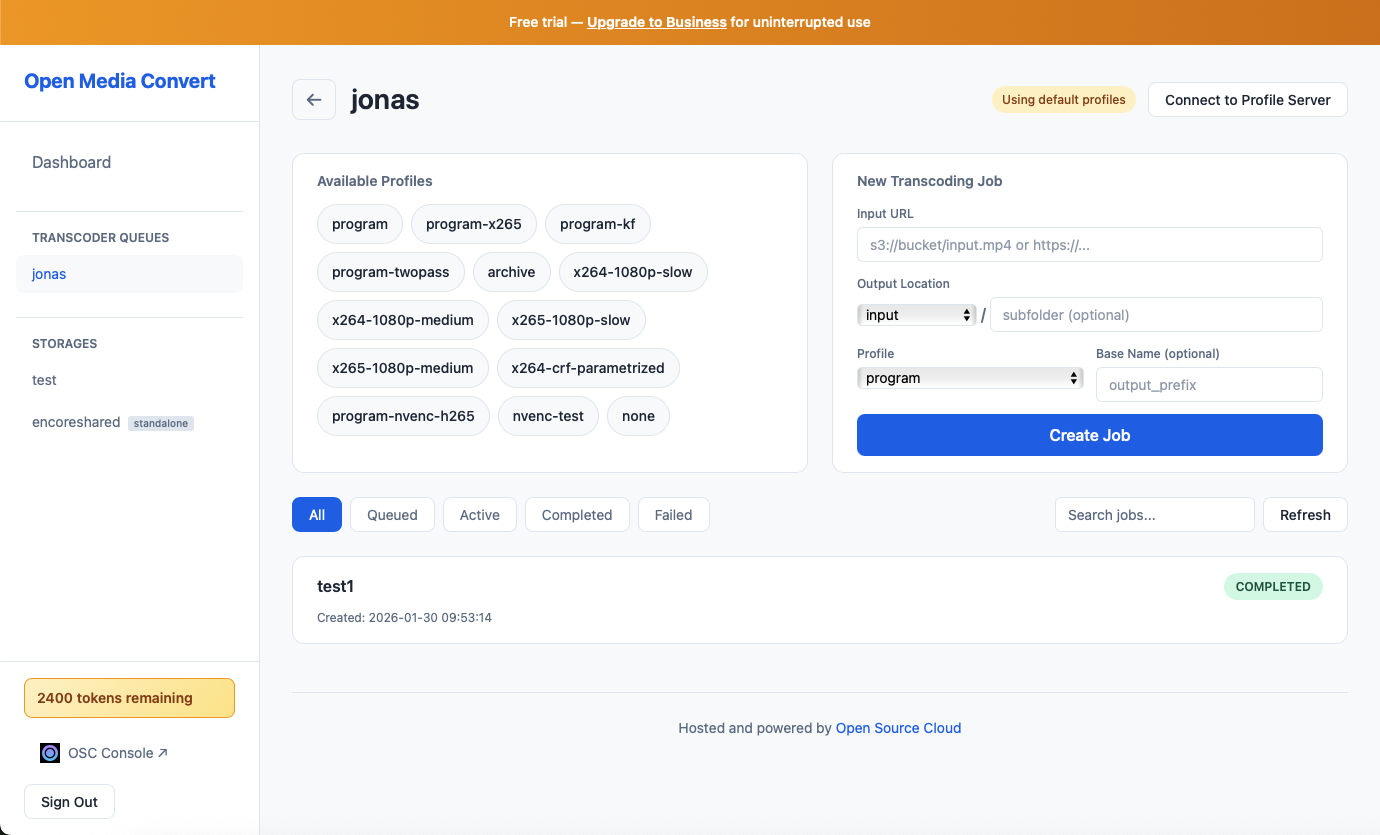Open the Output Location dropdown
The height and width of the screenshot is (835, 1380).
(915, 314)
